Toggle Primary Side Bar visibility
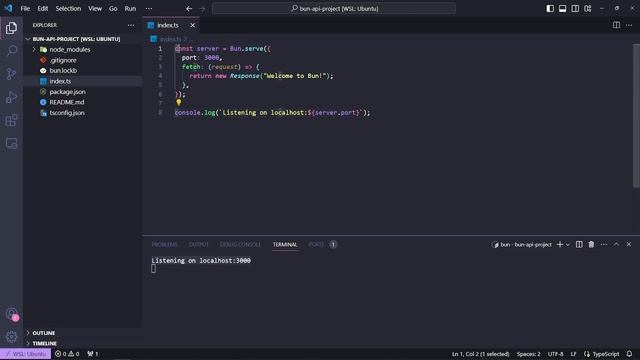This screenshot has width=640, height=360. [550, 8]
